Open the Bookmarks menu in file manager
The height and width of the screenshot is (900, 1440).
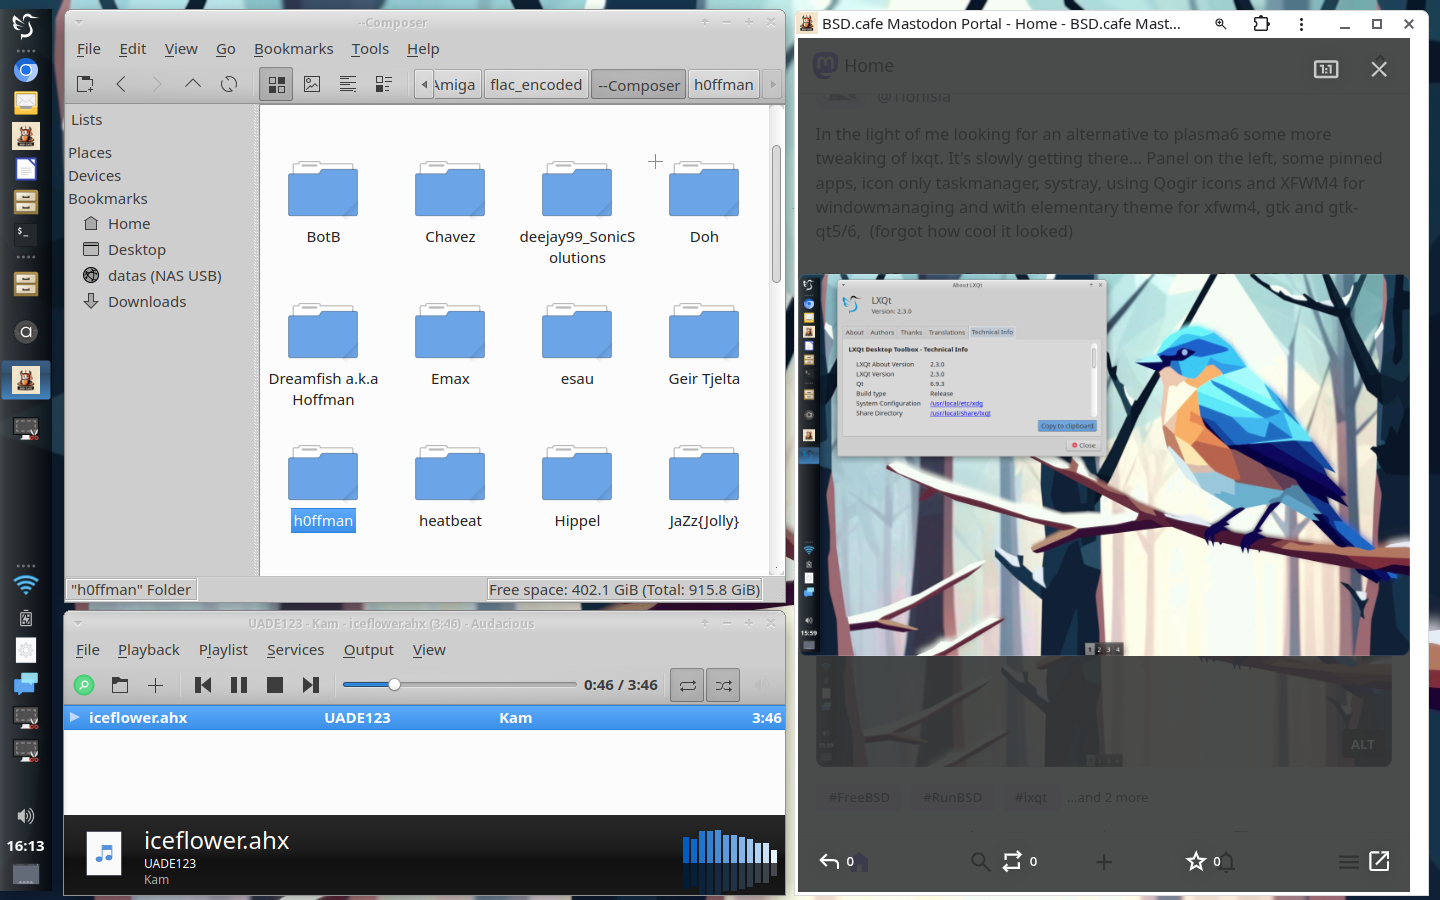[293, 49]
